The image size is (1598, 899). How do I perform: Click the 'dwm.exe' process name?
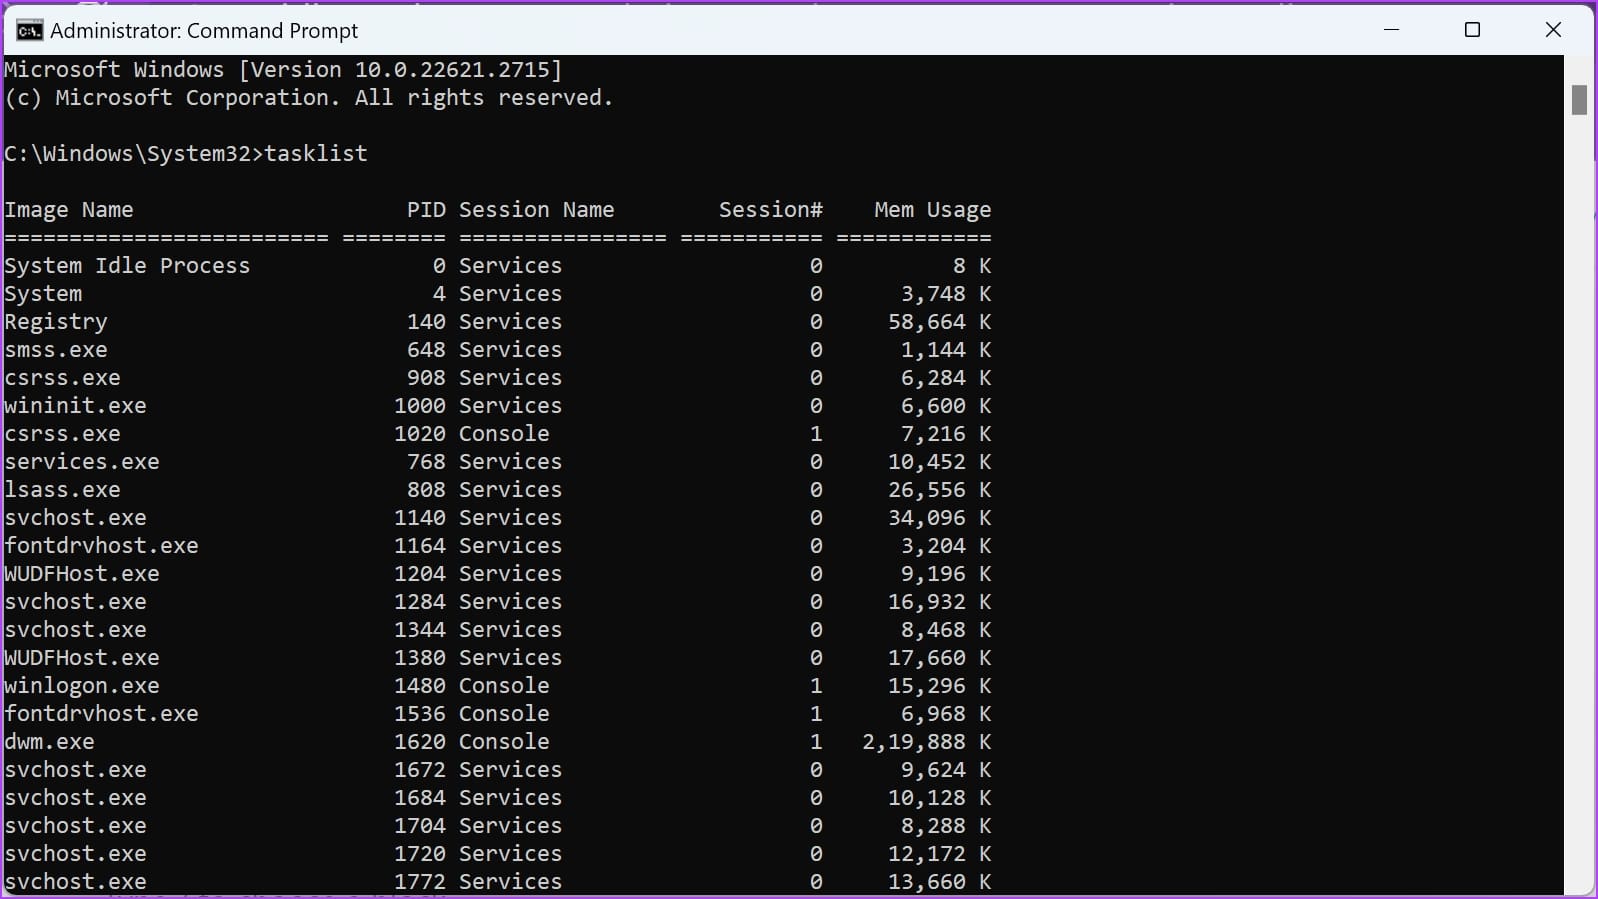(x=49, y=742)
